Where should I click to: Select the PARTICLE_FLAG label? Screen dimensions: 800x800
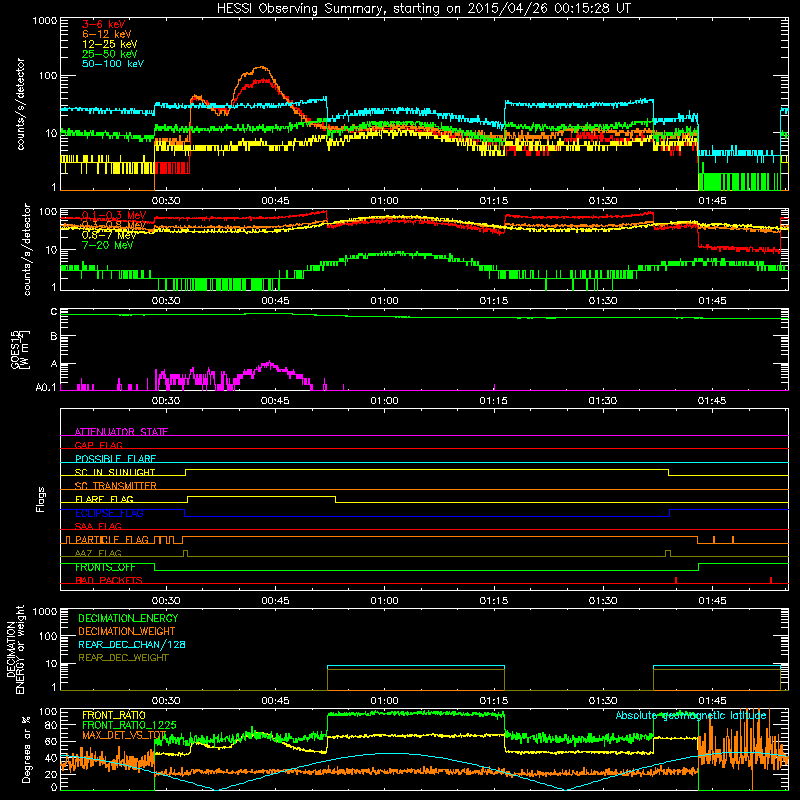tap(112, 539)
